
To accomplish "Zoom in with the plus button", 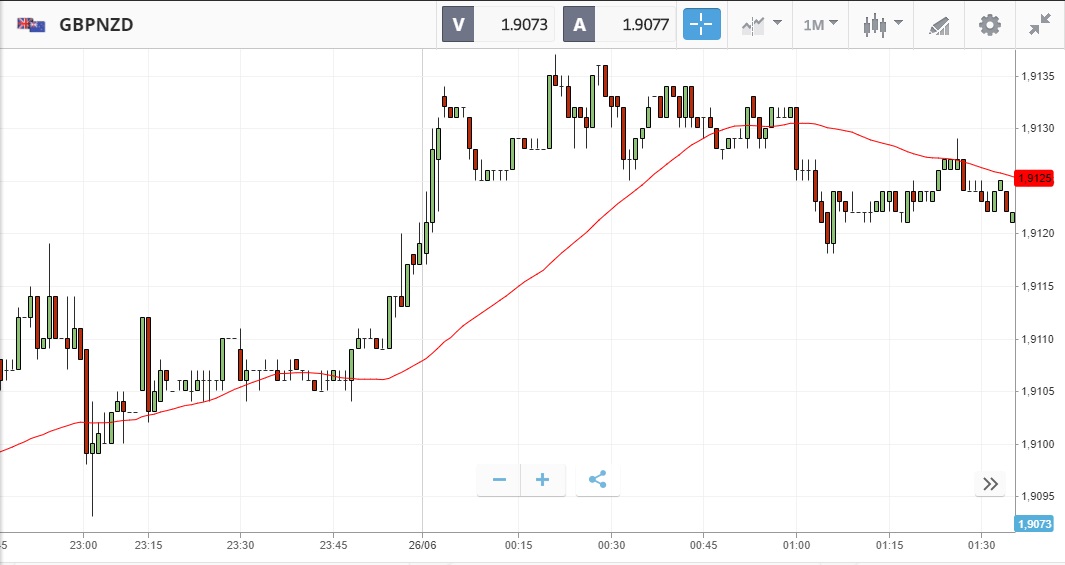I will pyautogui.click(x=543, y=480).
